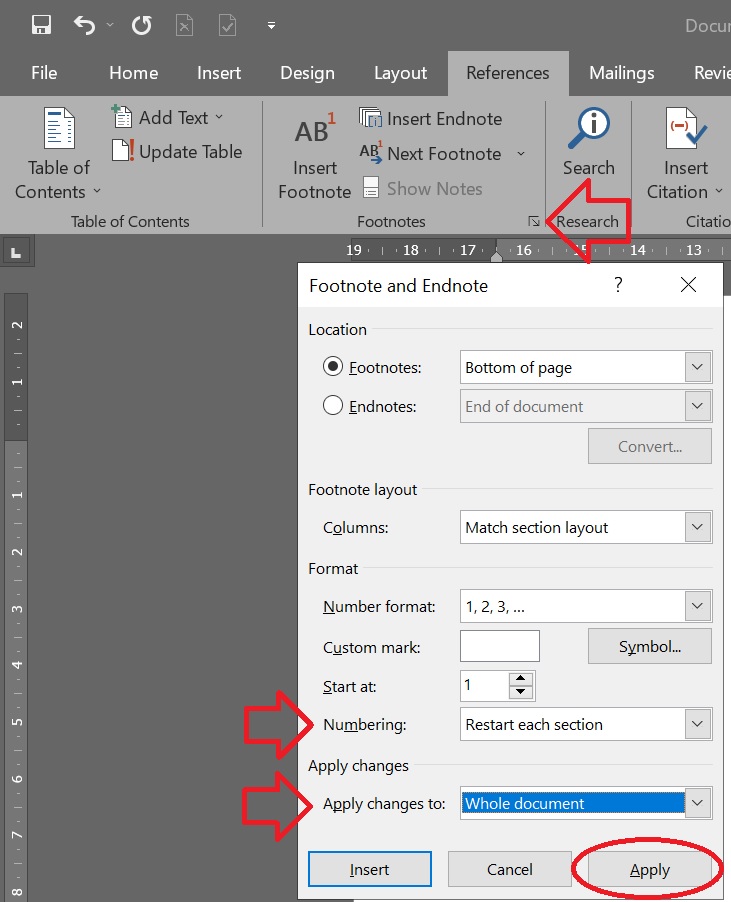This screenshot has height=902, width=731.
Task: Switch to the Mailings tab
Action: pyautogui.click(x=622, y=73)
